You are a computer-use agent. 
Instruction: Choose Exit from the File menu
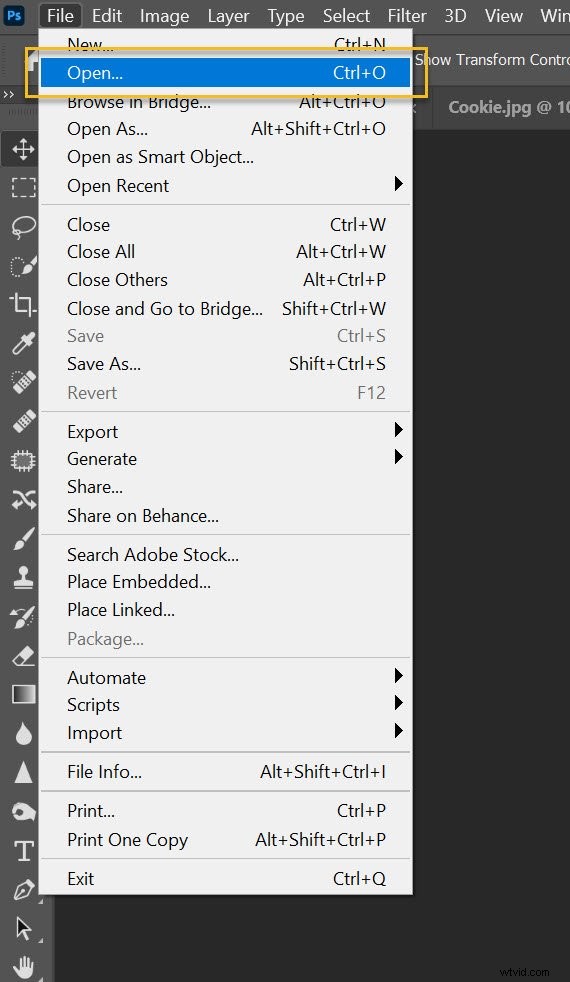point(225,879)
